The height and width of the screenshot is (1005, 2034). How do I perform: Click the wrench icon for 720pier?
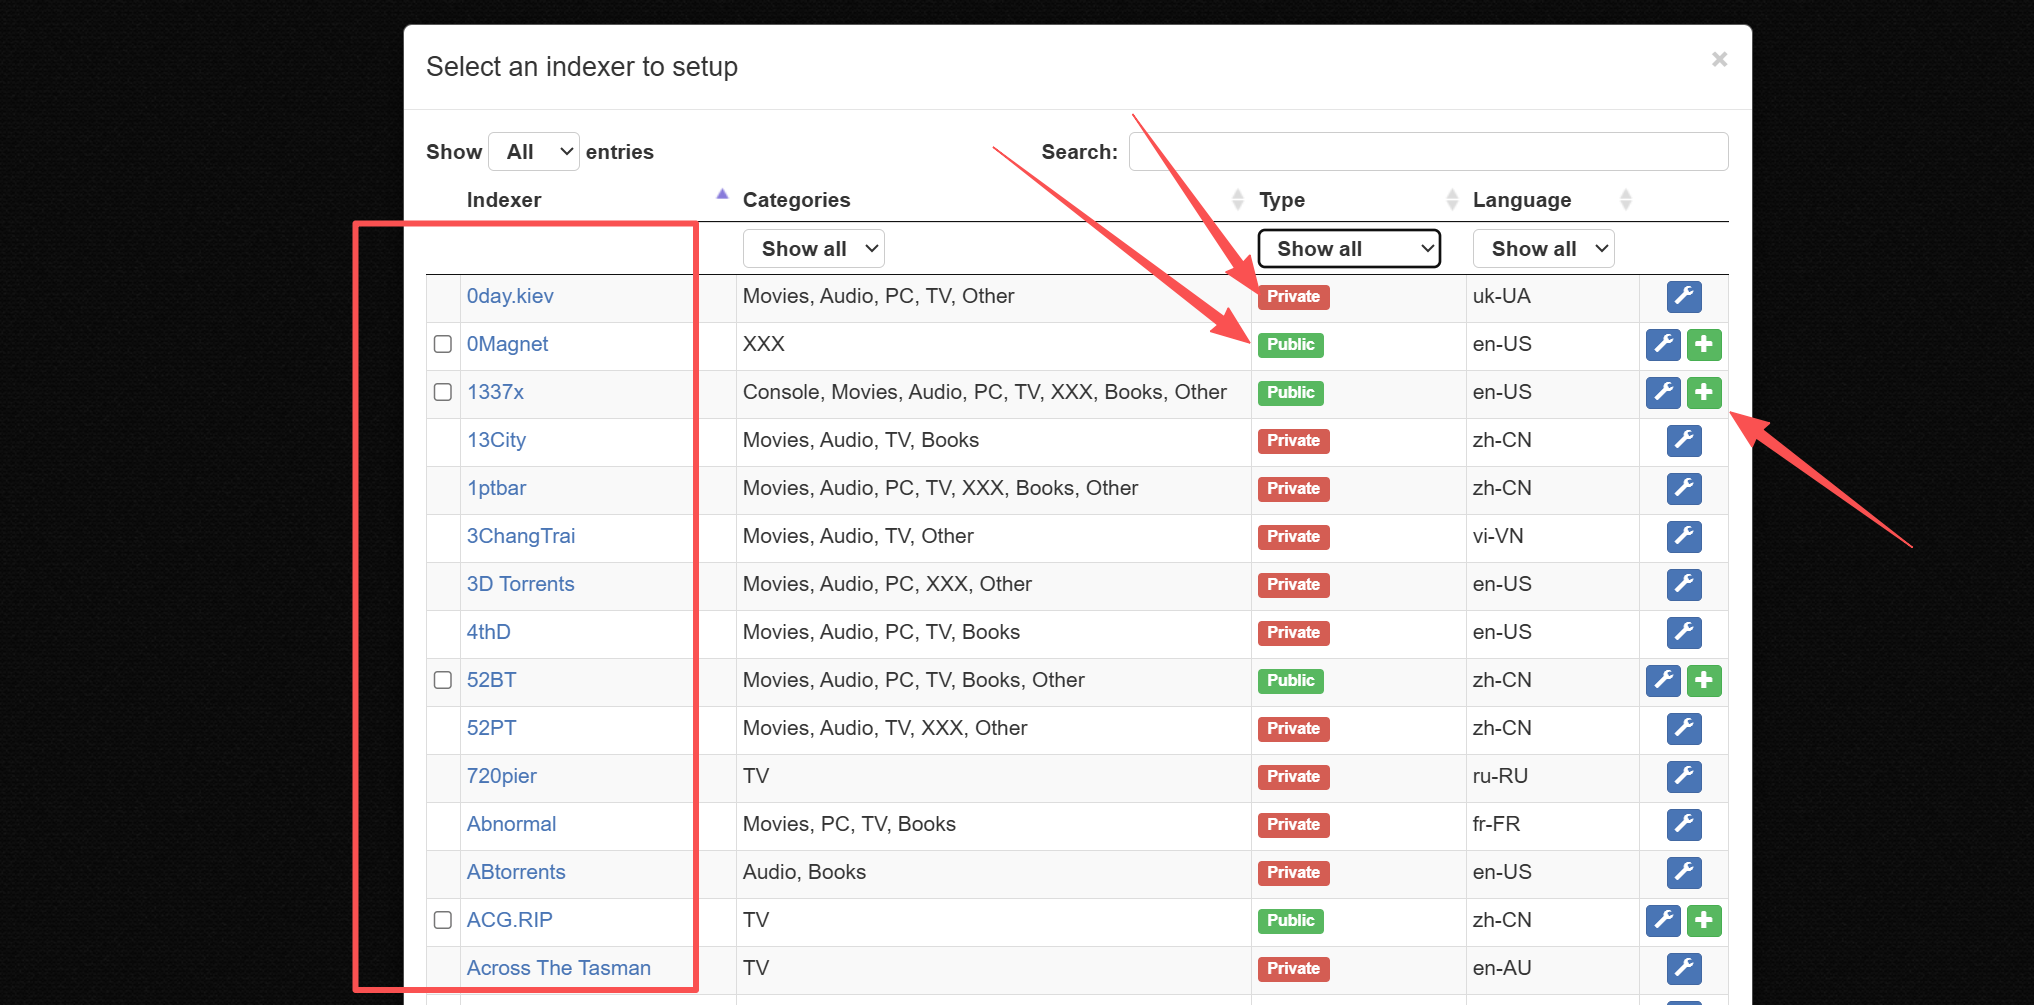[x=1684, y=777]
